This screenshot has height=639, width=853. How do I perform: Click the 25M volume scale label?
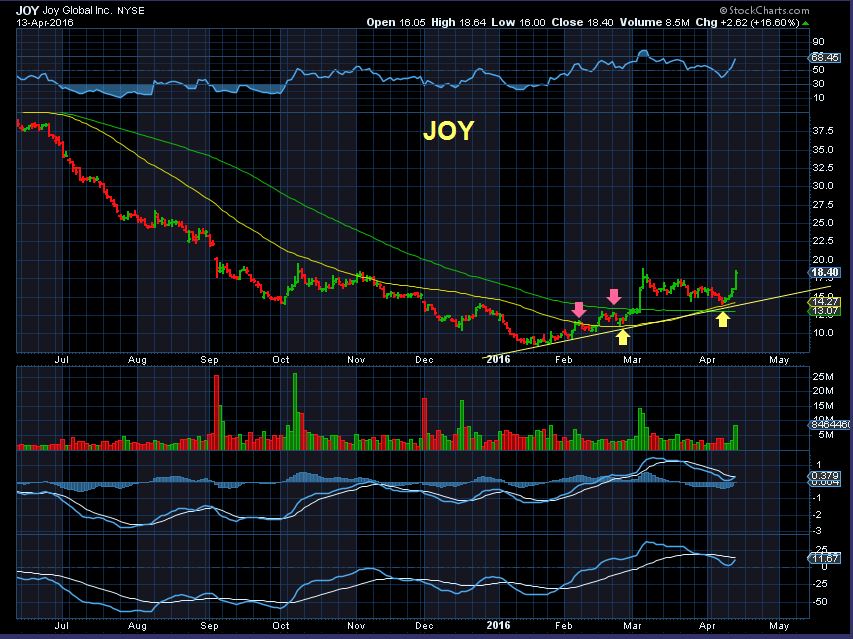click(x=823, y=376)
